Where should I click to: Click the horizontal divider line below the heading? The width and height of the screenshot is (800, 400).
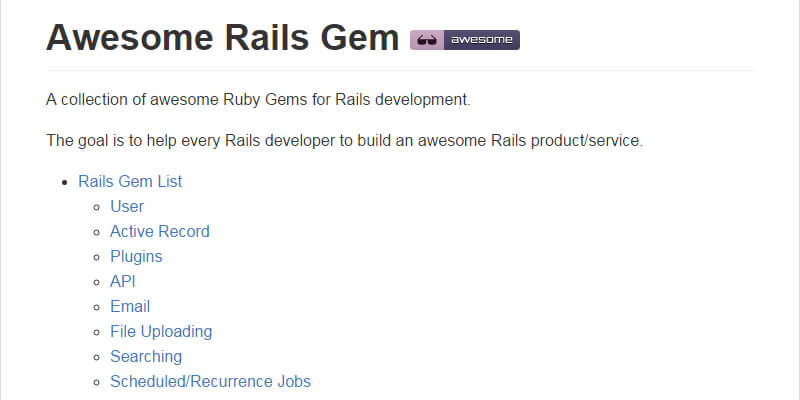[x=400, y=71]
